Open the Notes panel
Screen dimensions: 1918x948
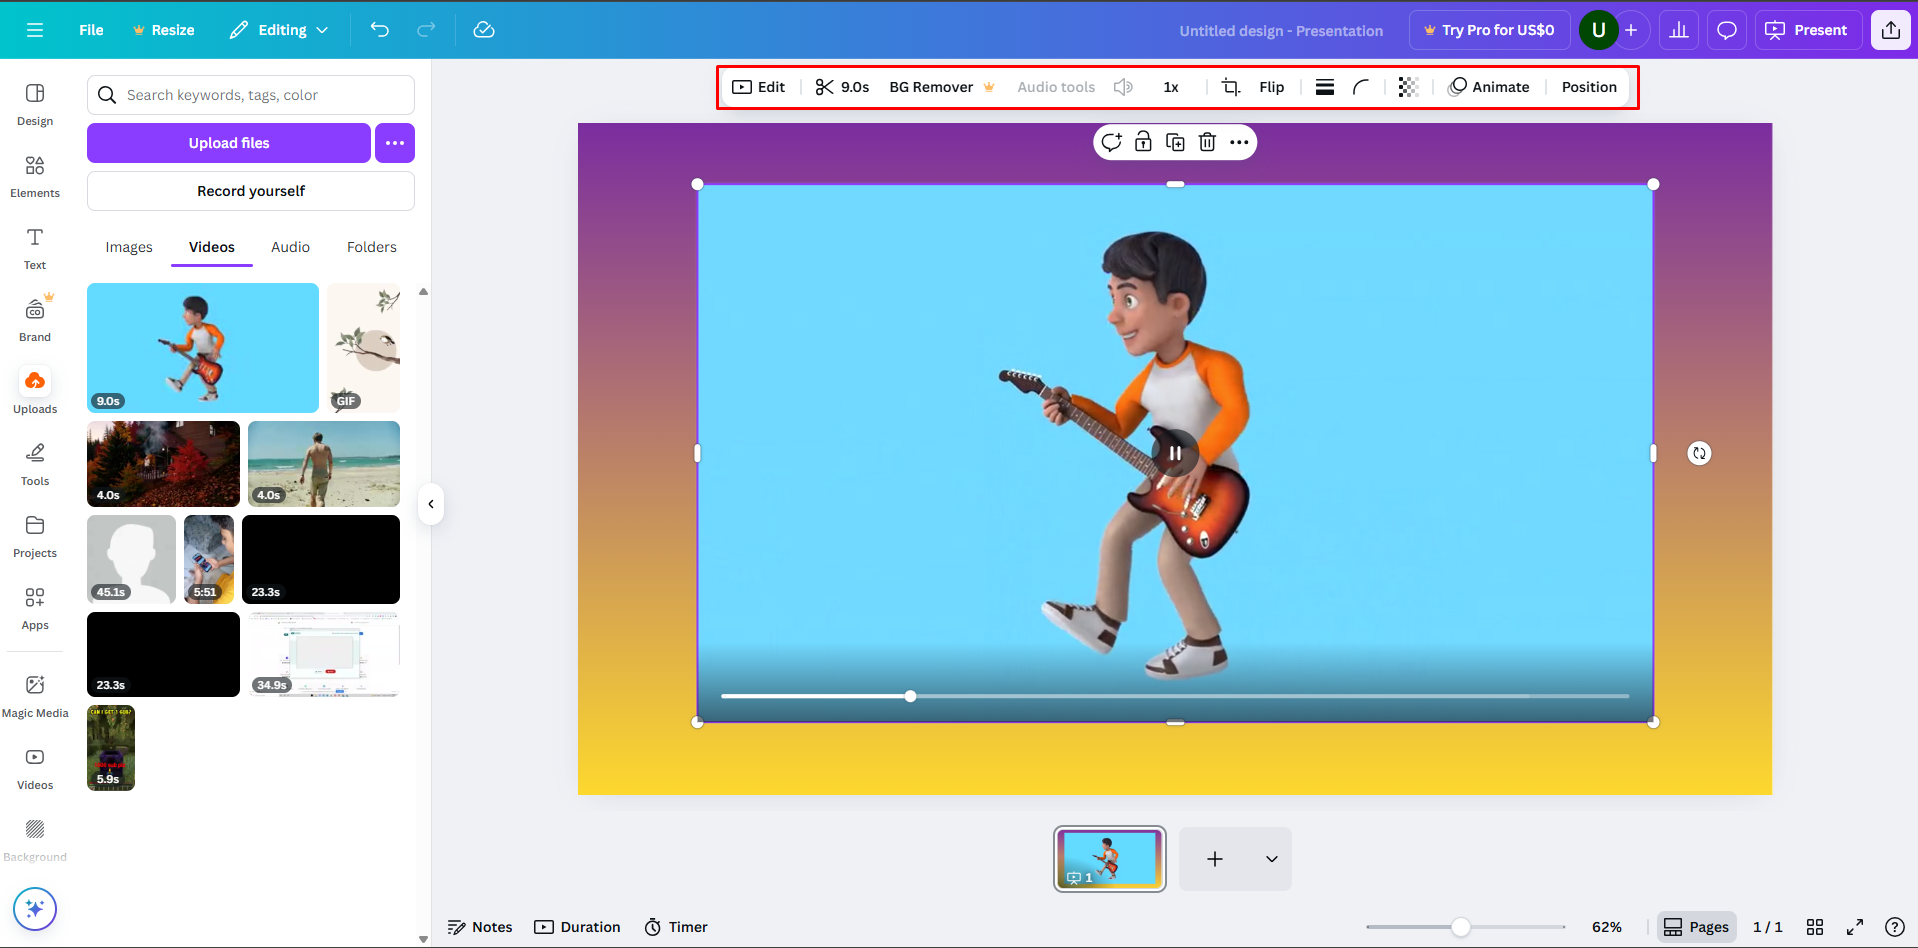point(480,927)
